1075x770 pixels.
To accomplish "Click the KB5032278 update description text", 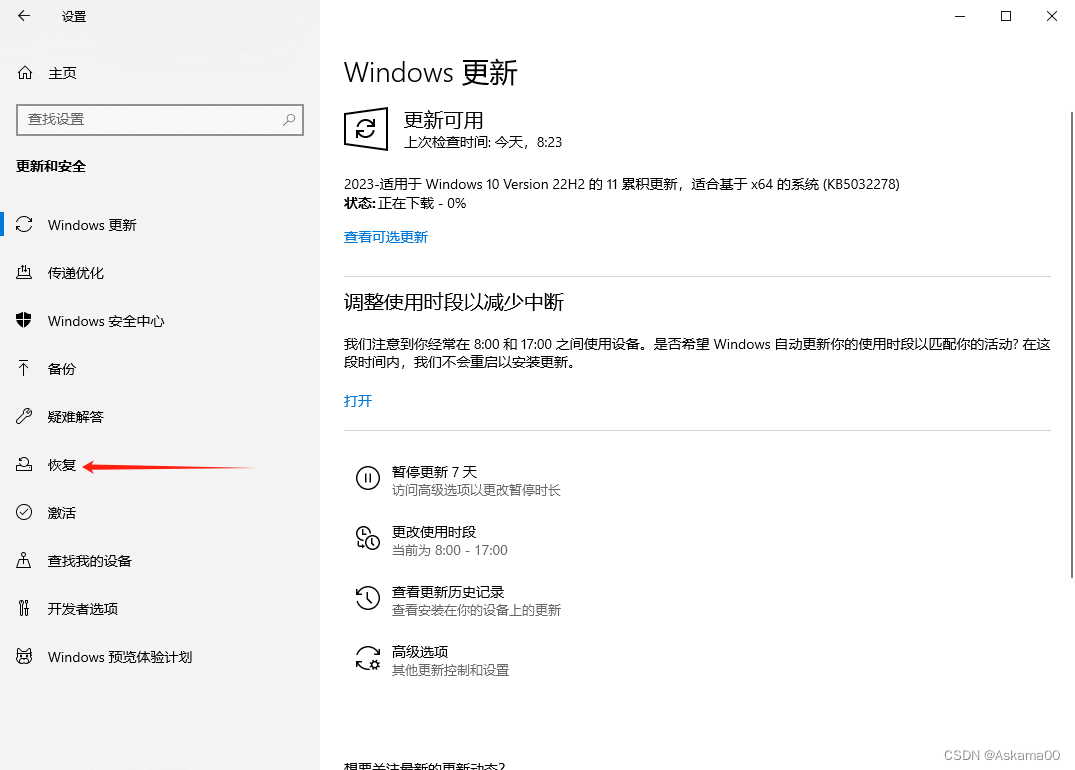I will [622, 184].
